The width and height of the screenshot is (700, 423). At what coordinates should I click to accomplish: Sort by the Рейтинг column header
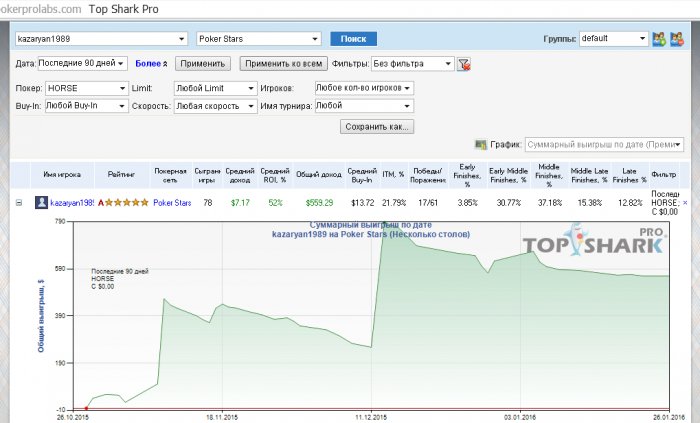pos(121,174)
